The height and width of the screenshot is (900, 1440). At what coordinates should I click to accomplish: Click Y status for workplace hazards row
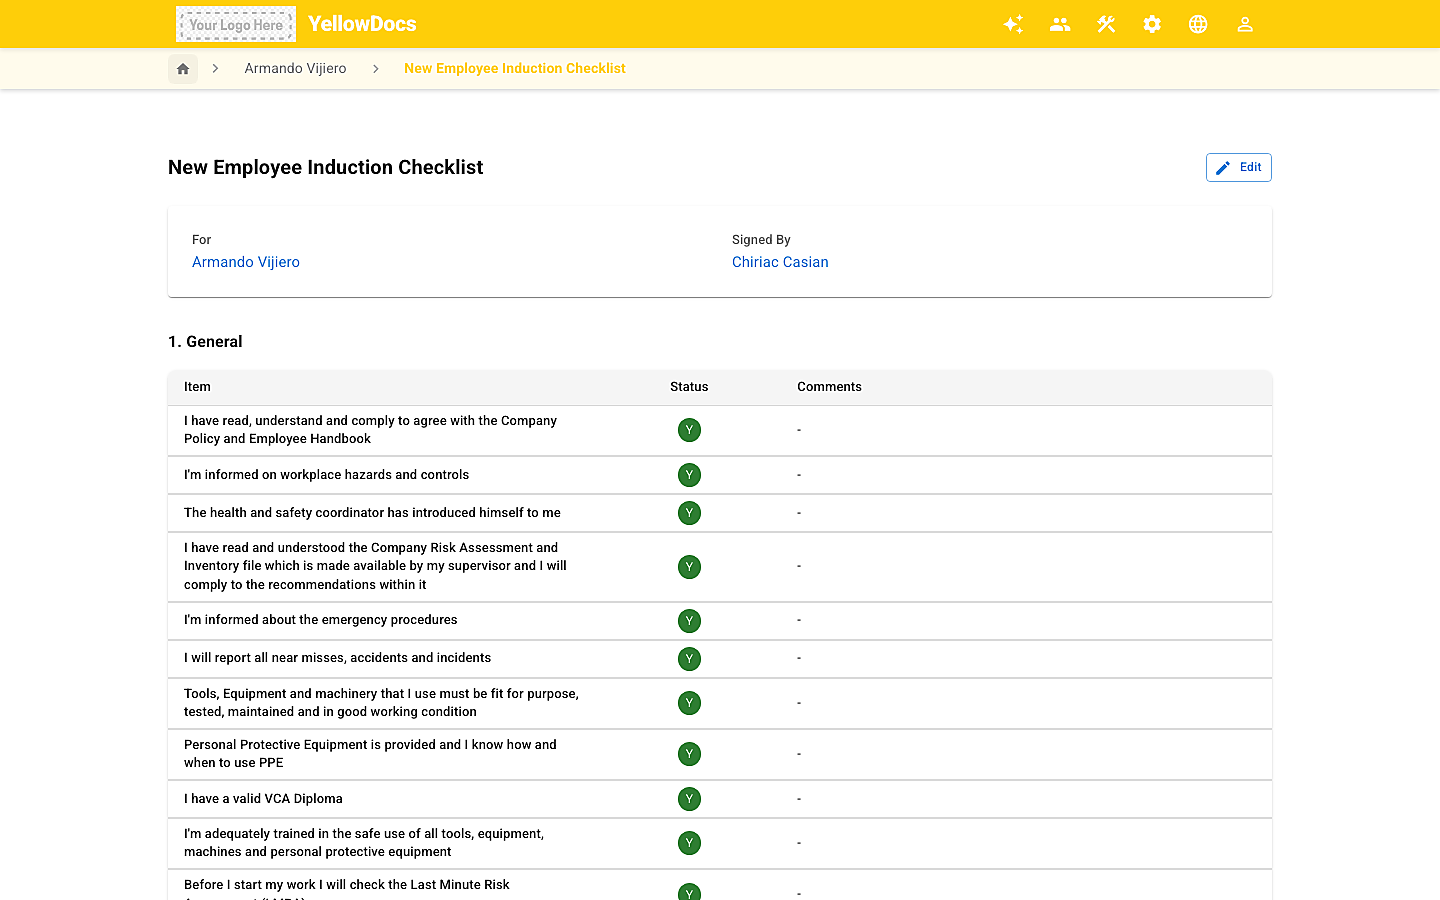(x=689, y=475)
